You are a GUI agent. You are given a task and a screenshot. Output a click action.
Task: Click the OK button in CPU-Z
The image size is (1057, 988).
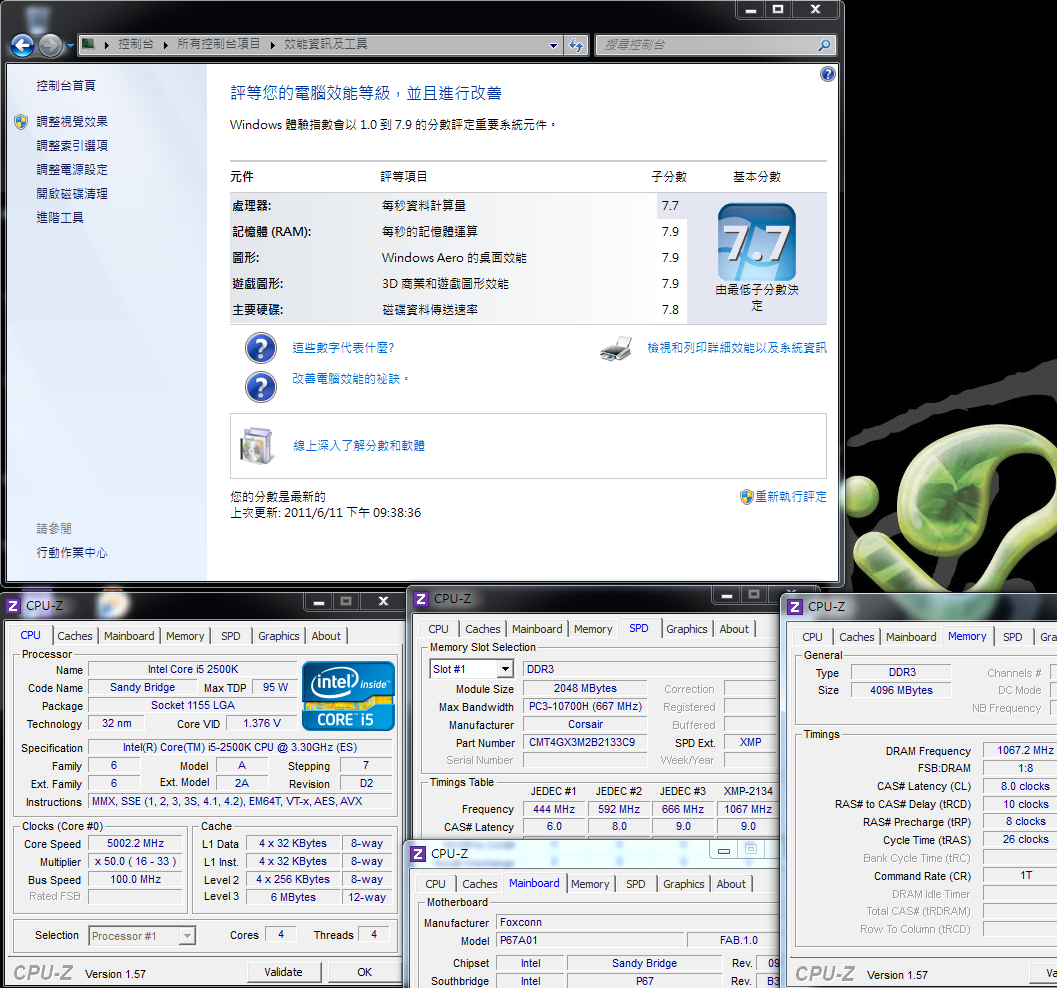coord(364,972)
